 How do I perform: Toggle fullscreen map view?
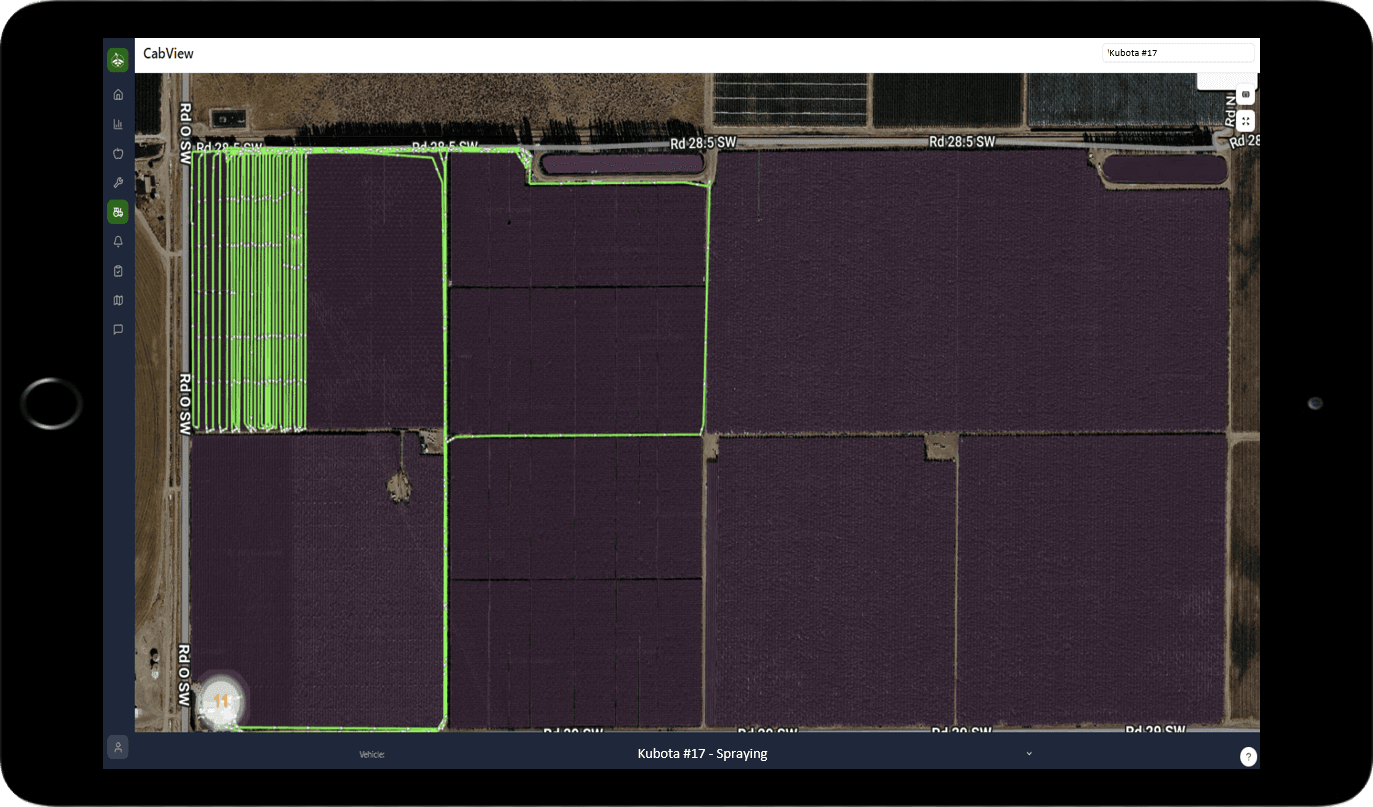(x=1245, y=121)
